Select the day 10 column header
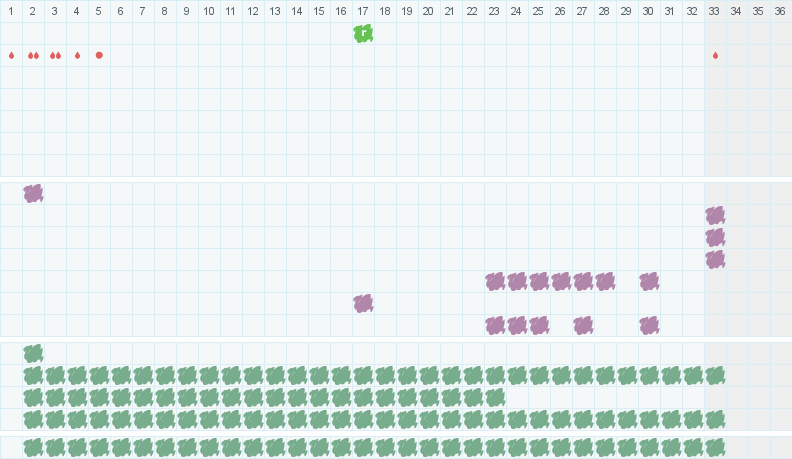The height and width of the screenshot is (459, 792). [209, 11]
